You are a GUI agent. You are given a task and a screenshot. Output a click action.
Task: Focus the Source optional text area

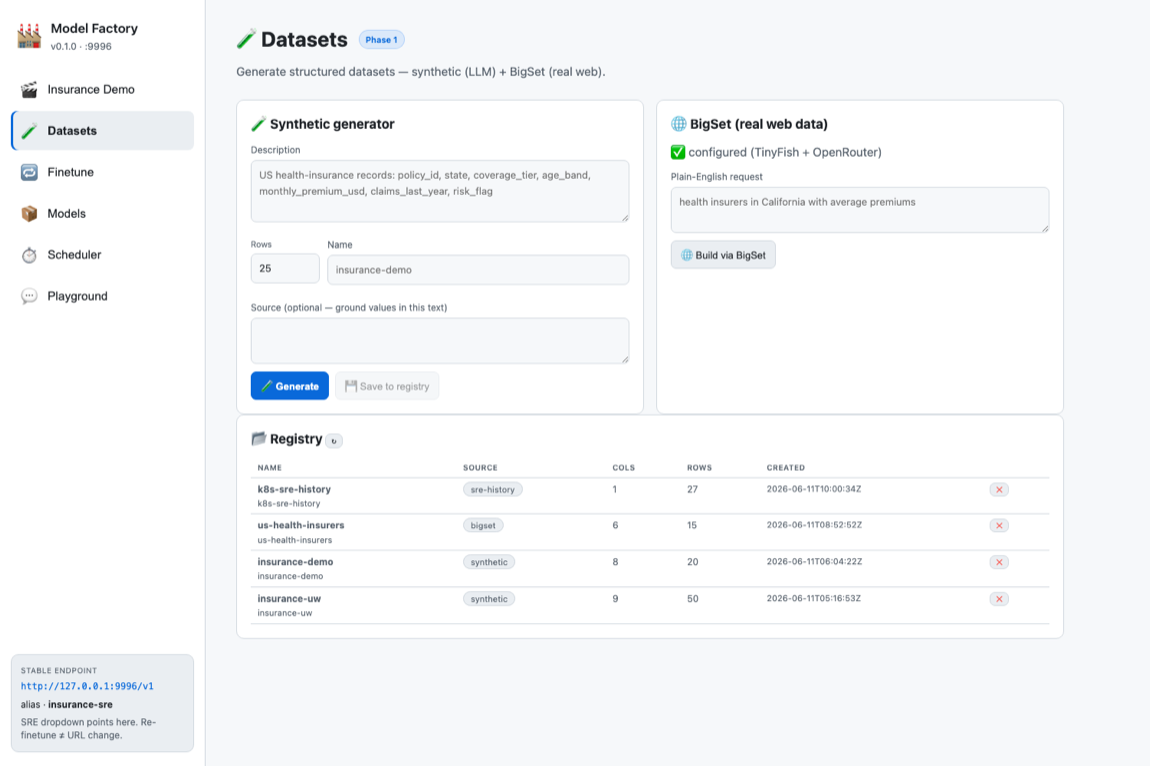pyautogui.click(x=440, y=340)
